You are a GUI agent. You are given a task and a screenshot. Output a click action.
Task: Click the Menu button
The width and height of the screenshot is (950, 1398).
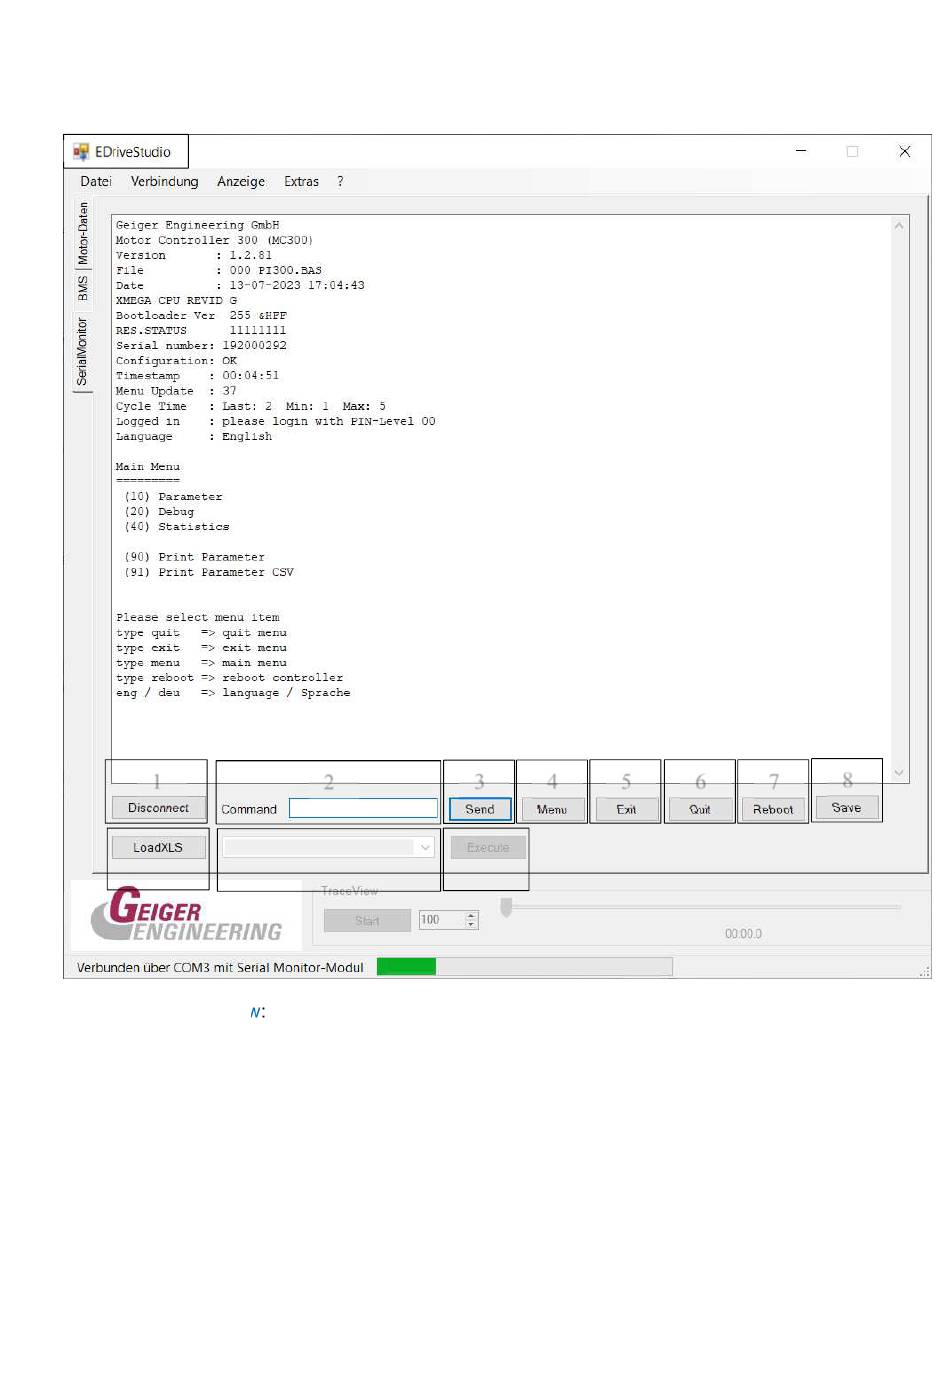point(552,809)
